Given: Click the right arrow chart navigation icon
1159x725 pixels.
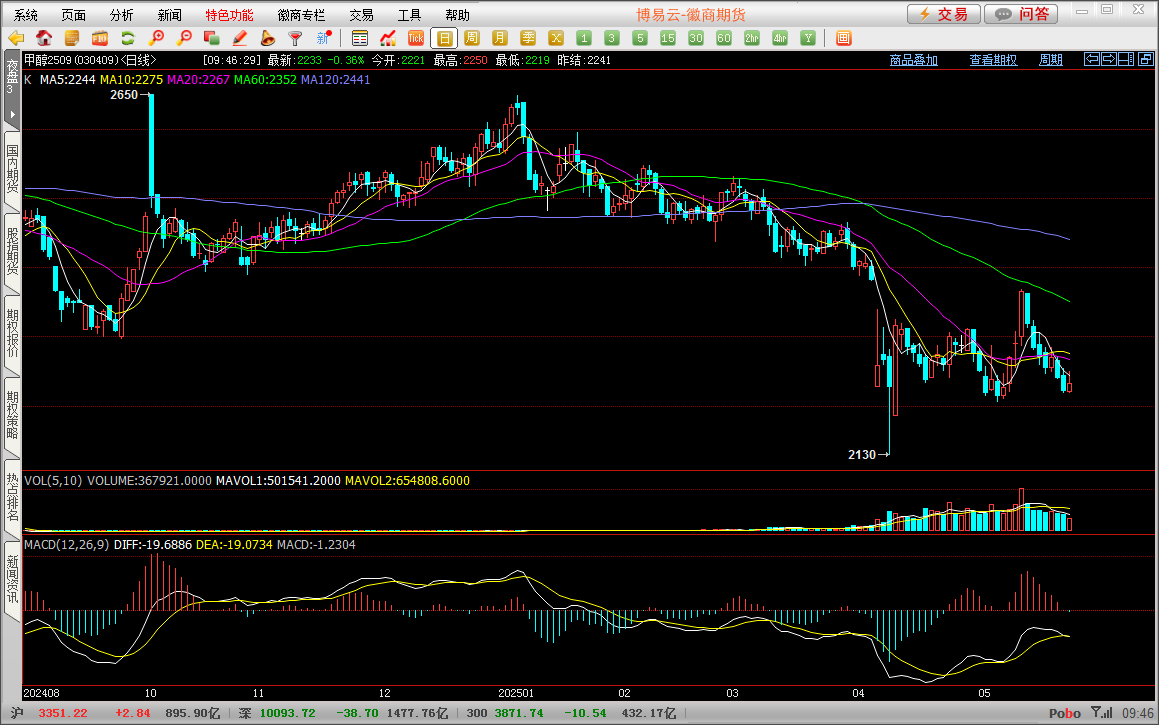Looking at the screenshot, I should (1109, 59).
